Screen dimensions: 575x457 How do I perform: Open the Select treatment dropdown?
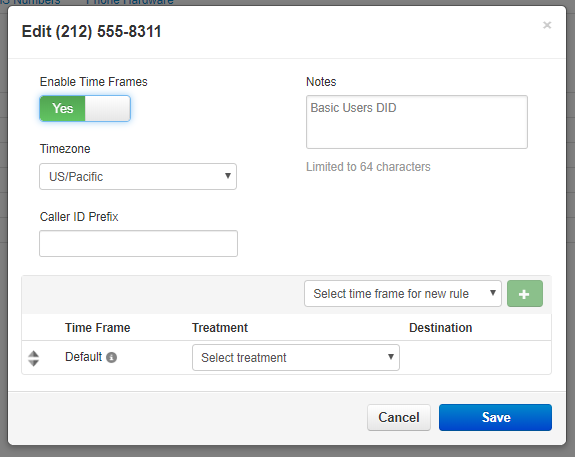coord(296,357)
